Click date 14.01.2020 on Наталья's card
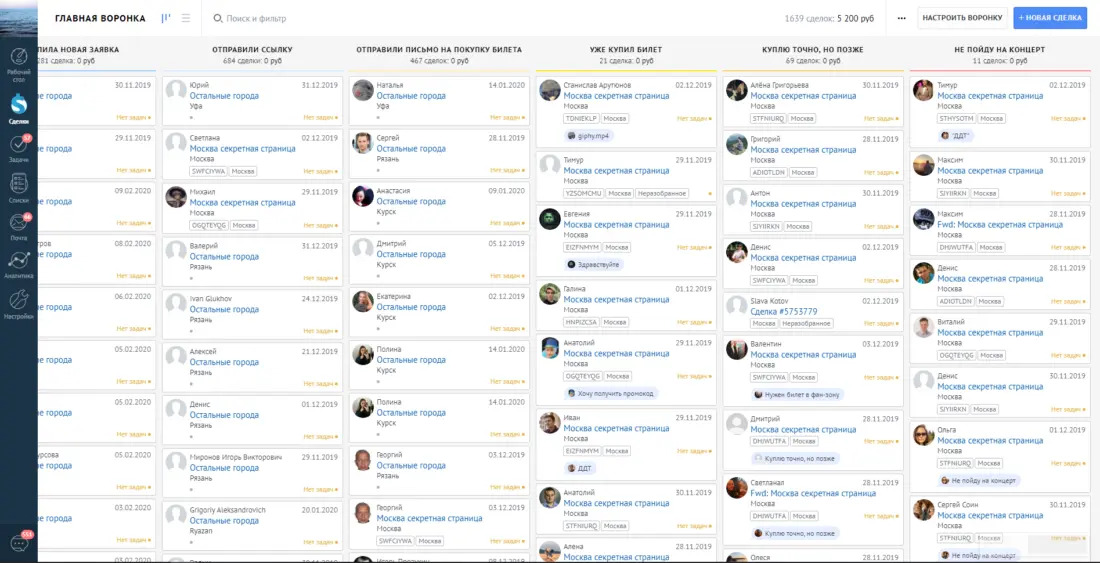 (506, 85)
